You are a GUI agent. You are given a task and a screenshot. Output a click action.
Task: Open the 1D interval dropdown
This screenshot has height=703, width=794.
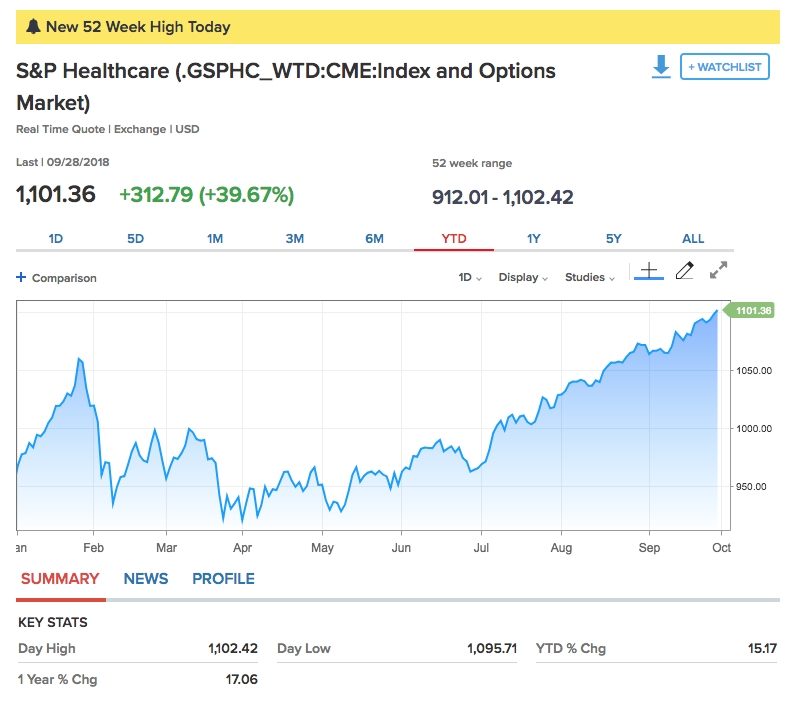[470, 277]
